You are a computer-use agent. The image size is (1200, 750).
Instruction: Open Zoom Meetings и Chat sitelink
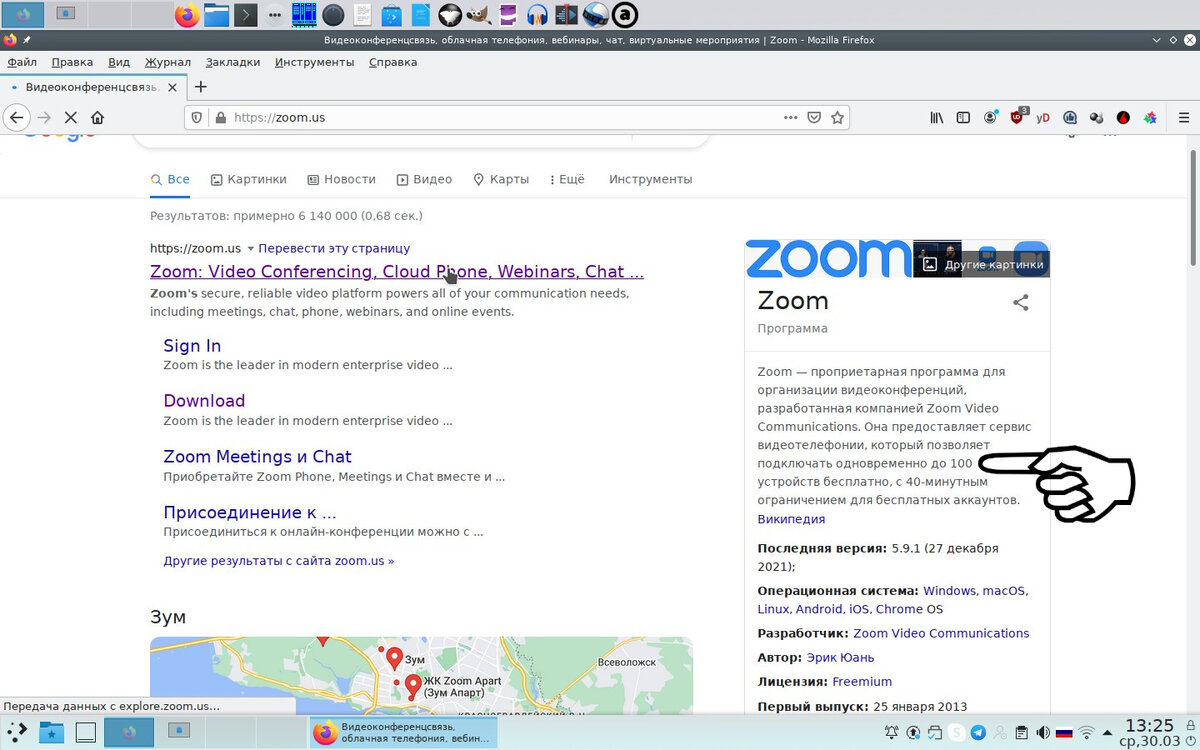coord(257,457)
